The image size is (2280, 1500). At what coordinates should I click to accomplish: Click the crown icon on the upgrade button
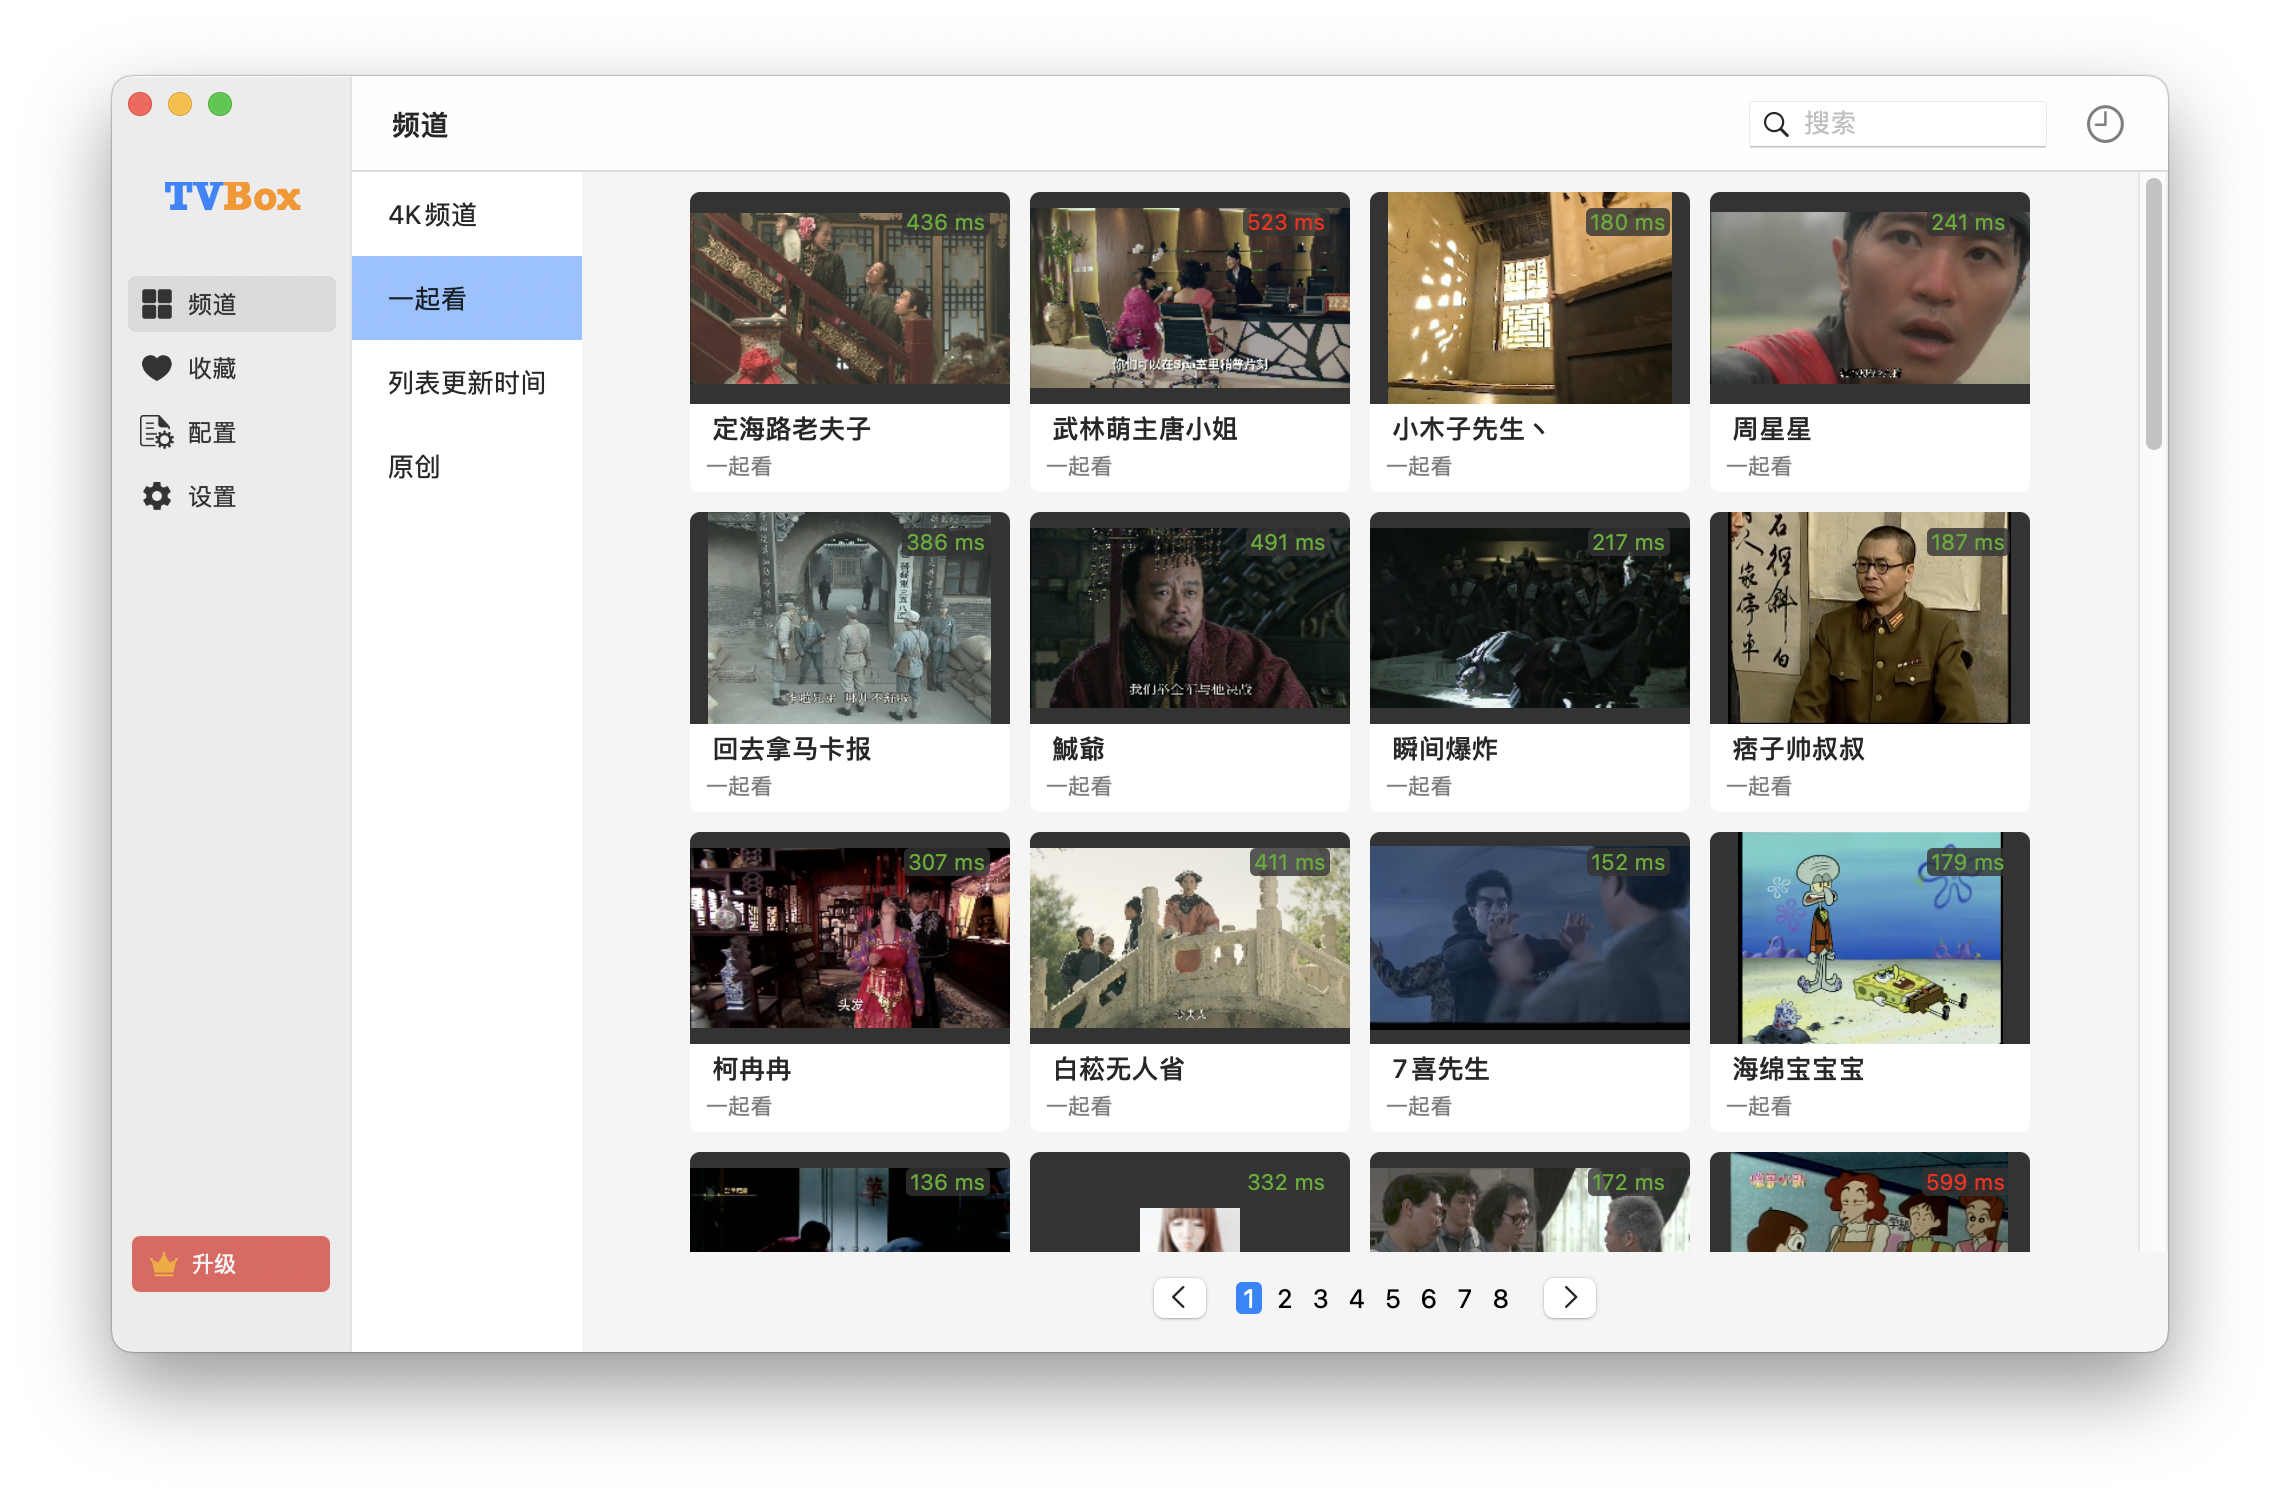pos(165,1263)
